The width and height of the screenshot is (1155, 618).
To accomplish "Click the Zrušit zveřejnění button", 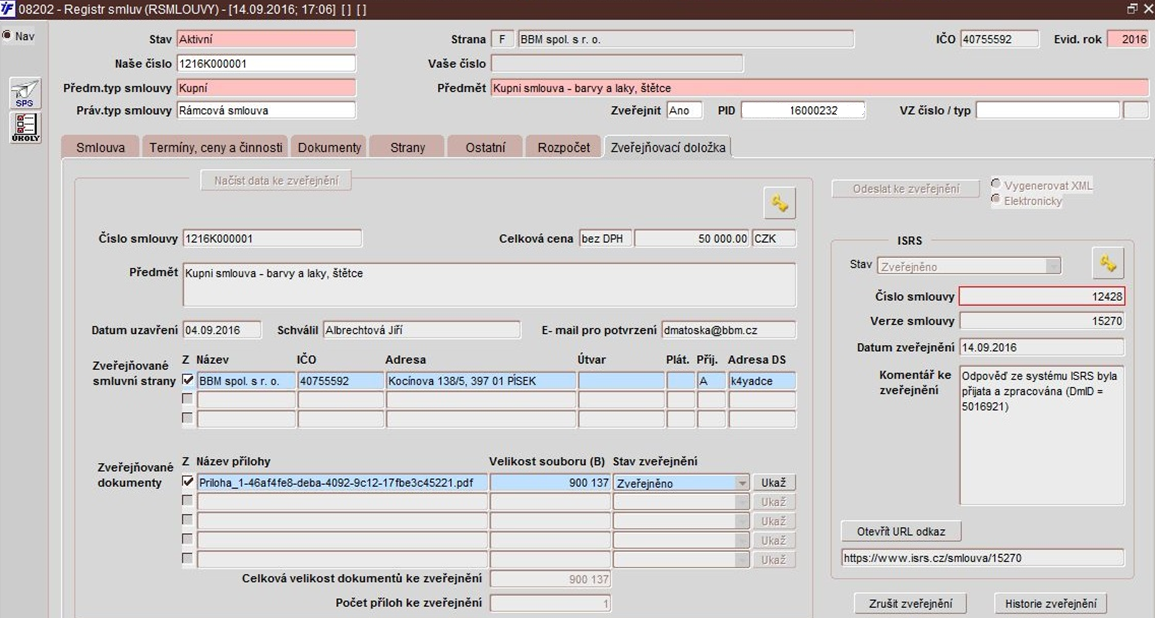I will [x=910, y=604].
